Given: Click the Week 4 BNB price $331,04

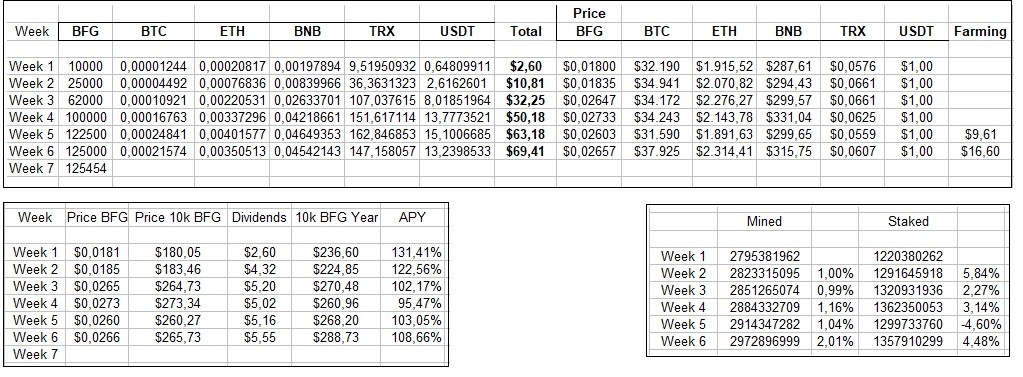Looking at the screenshot, I should (x=788, y=117).
